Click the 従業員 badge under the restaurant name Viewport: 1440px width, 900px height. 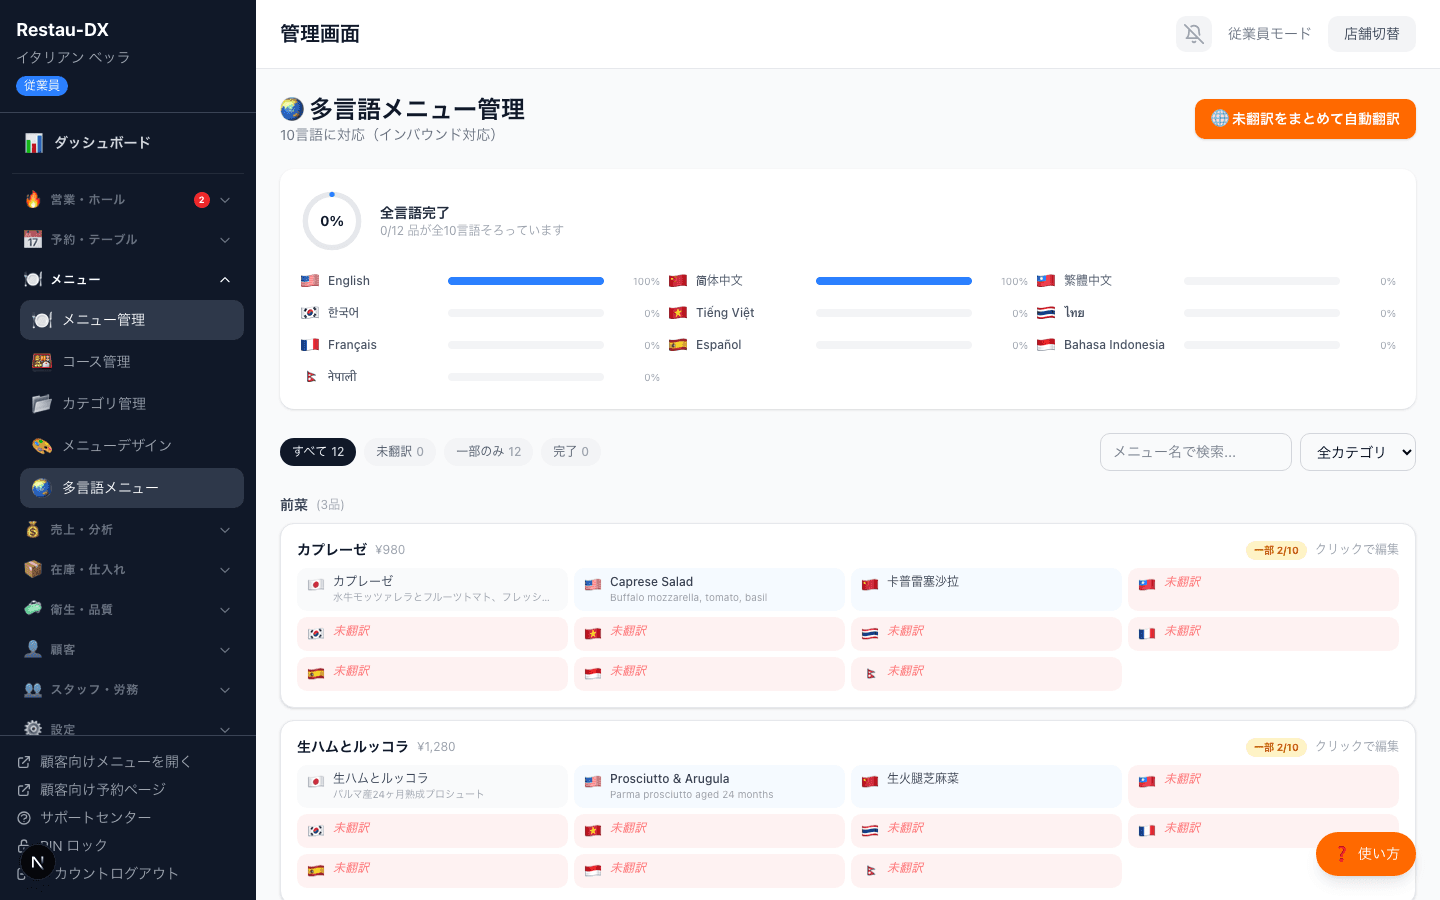42,86
